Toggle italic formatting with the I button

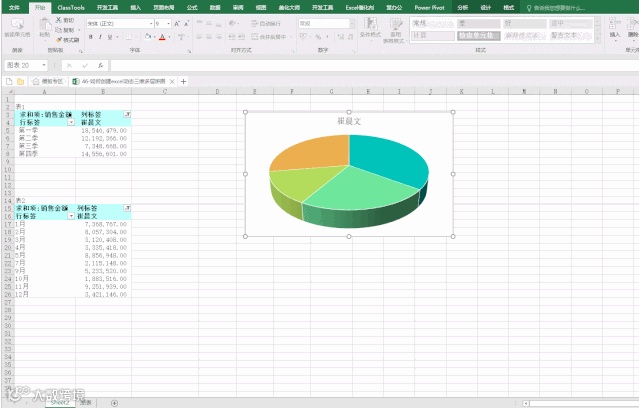point(100,37)
